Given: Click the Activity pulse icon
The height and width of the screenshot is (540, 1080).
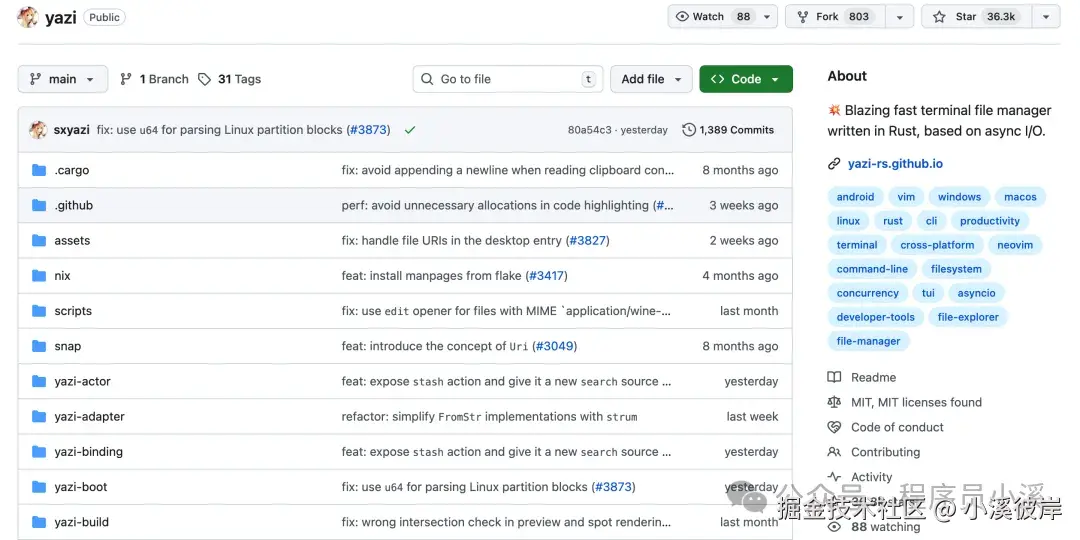Looking at the screenshot, I should coord(834,477).
